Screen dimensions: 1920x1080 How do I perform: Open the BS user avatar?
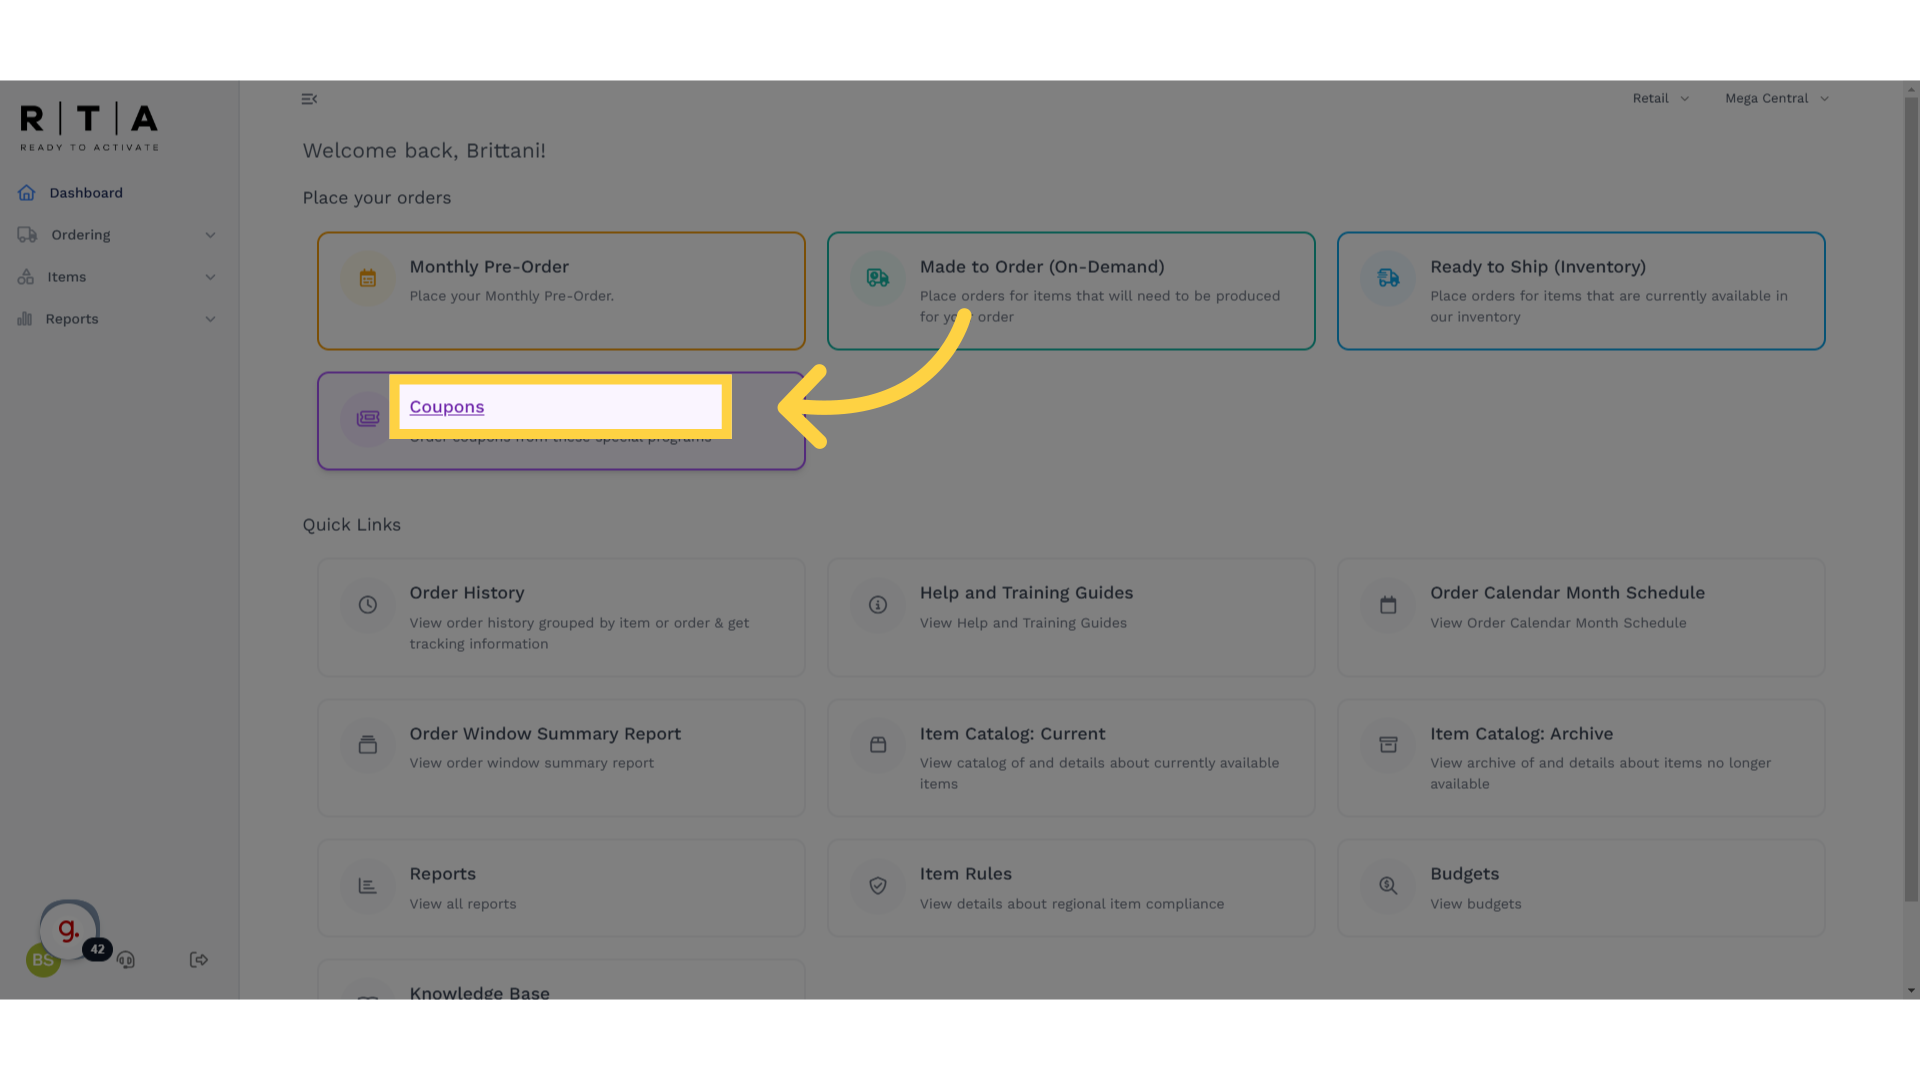tap(42, 961)
